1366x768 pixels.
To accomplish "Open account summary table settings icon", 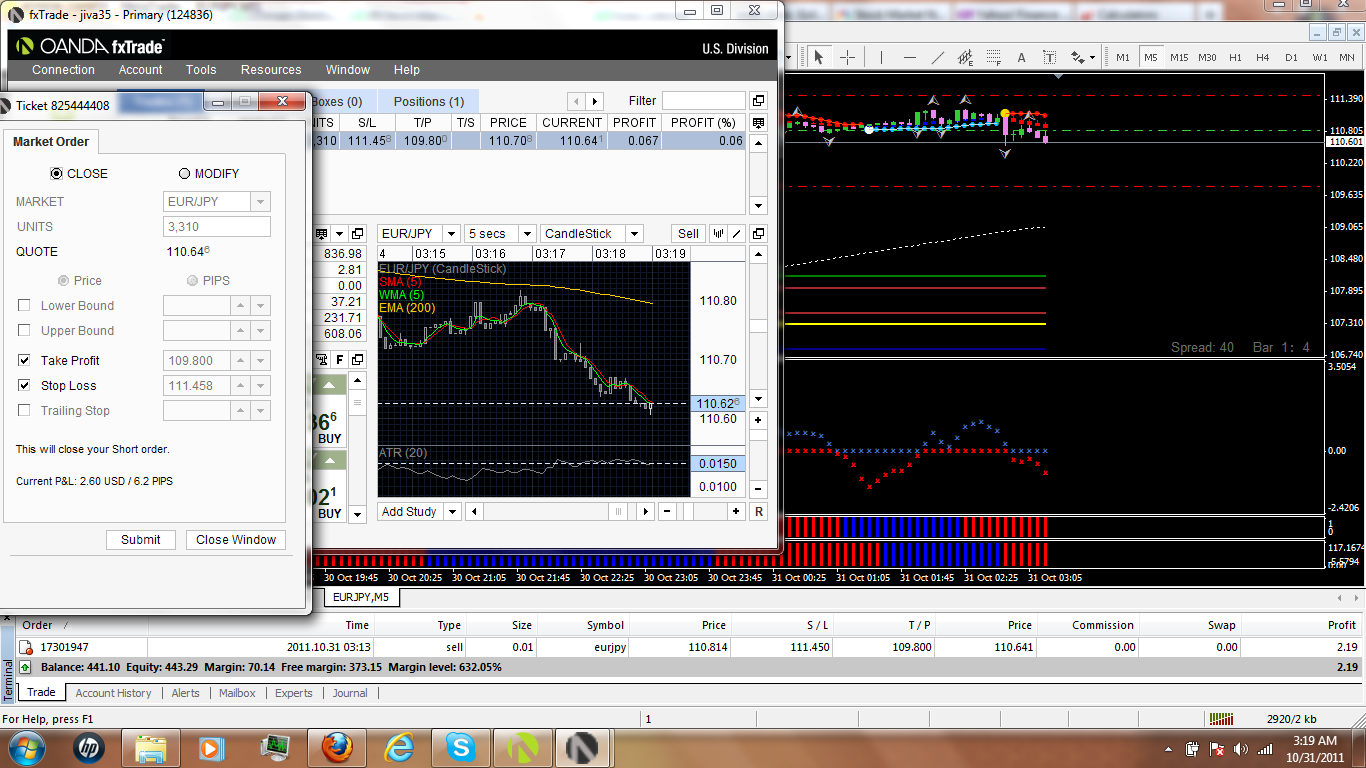I will 322,233.
